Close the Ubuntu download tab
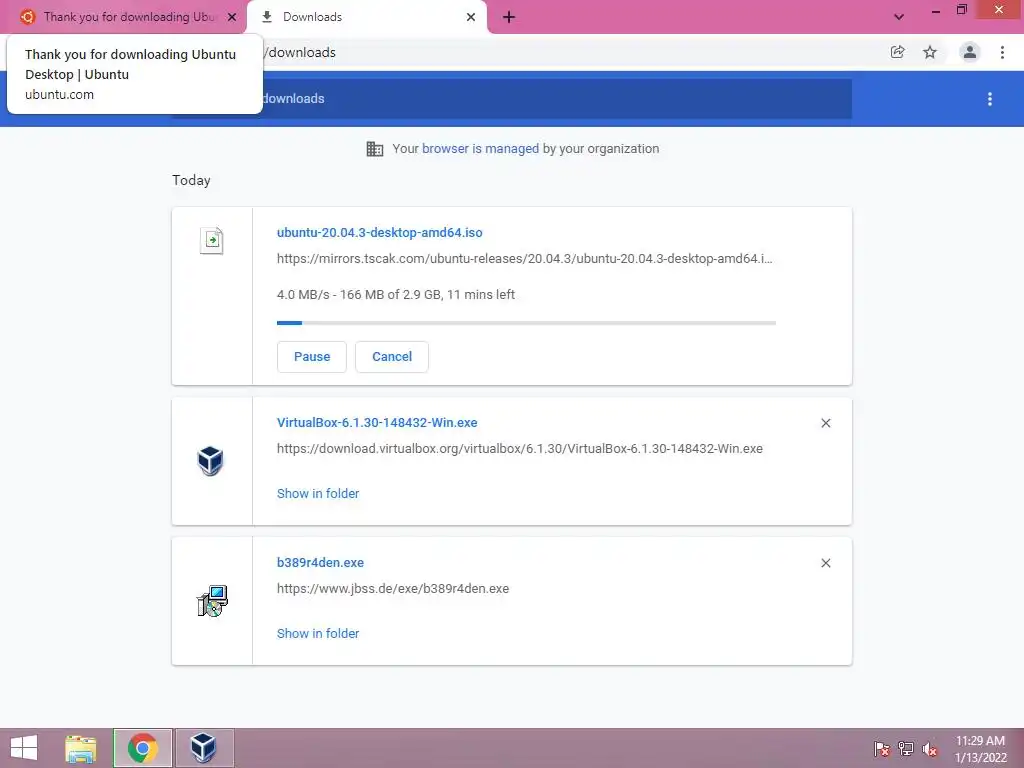1024x768 pixels. coord(232,17)
